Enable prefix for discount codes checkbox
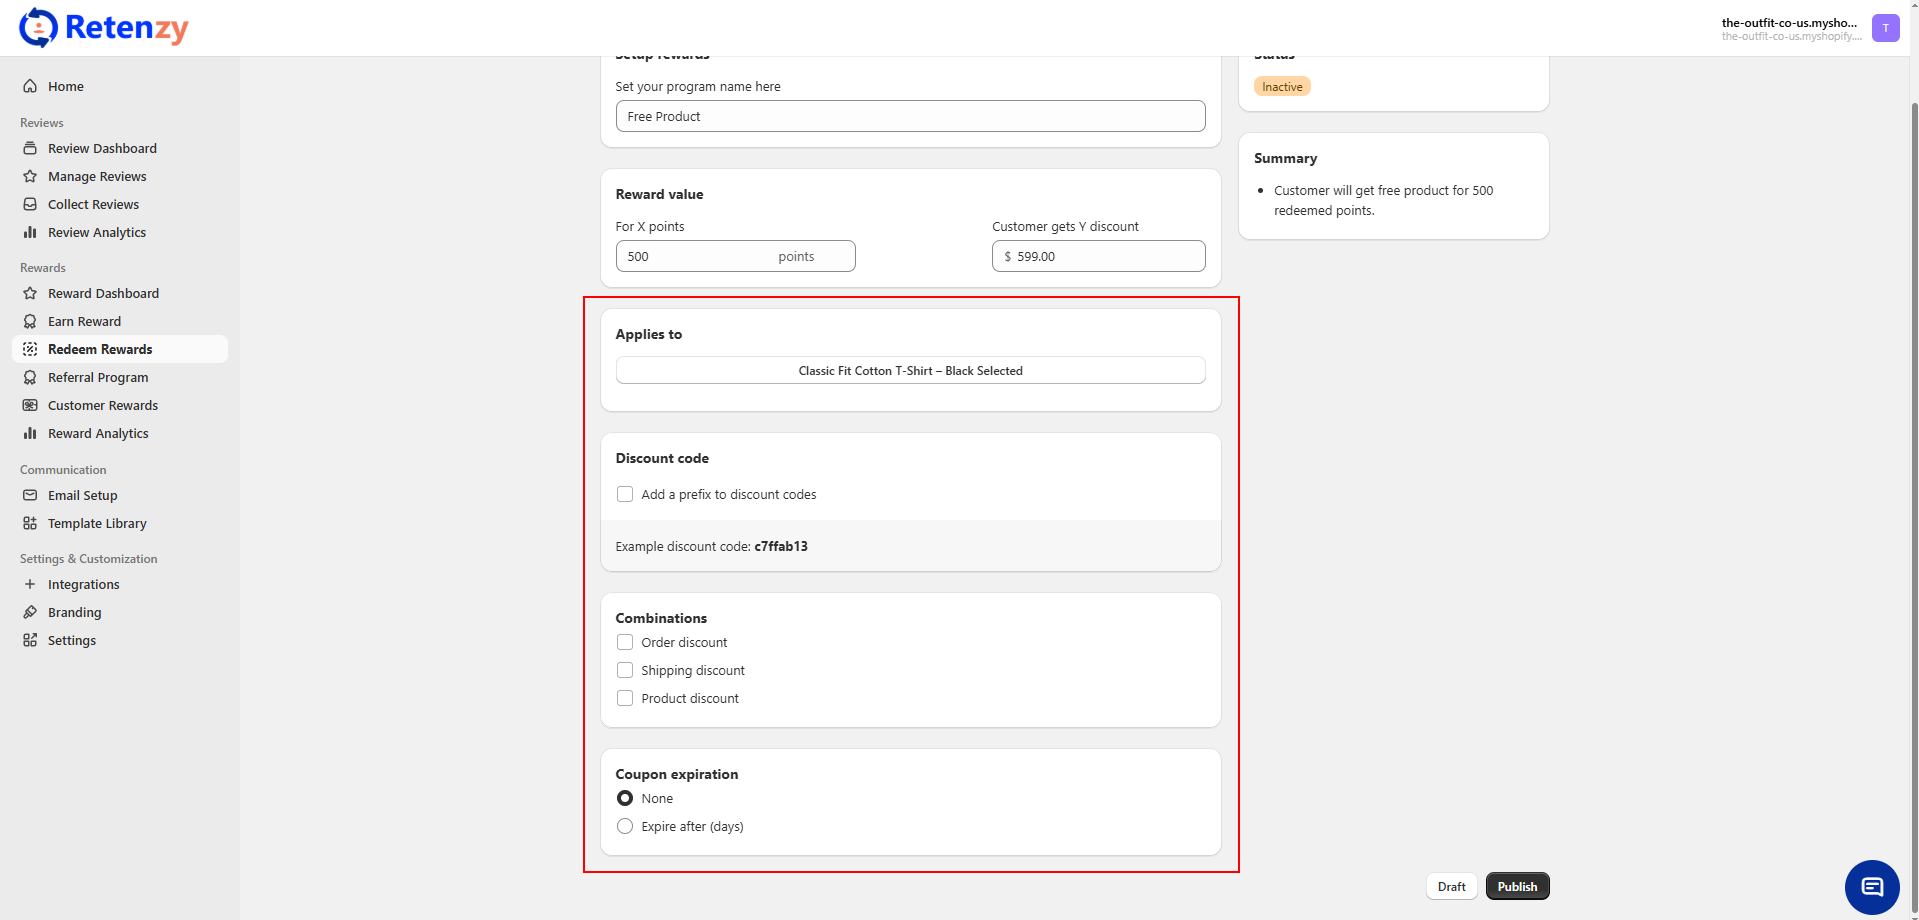The image size is (1919, 920). pos(625,494)
